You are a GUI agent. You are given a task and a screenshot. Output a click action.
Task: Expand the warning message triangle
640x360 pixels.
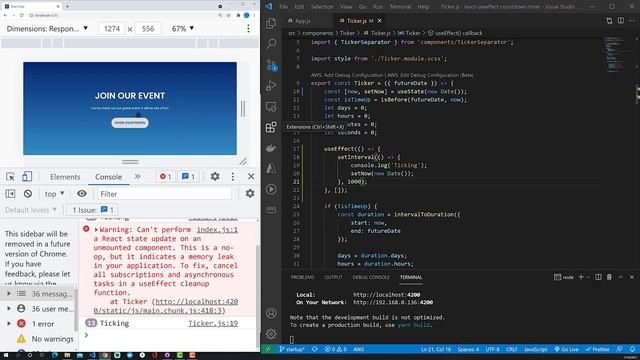(x=96, y=230)
